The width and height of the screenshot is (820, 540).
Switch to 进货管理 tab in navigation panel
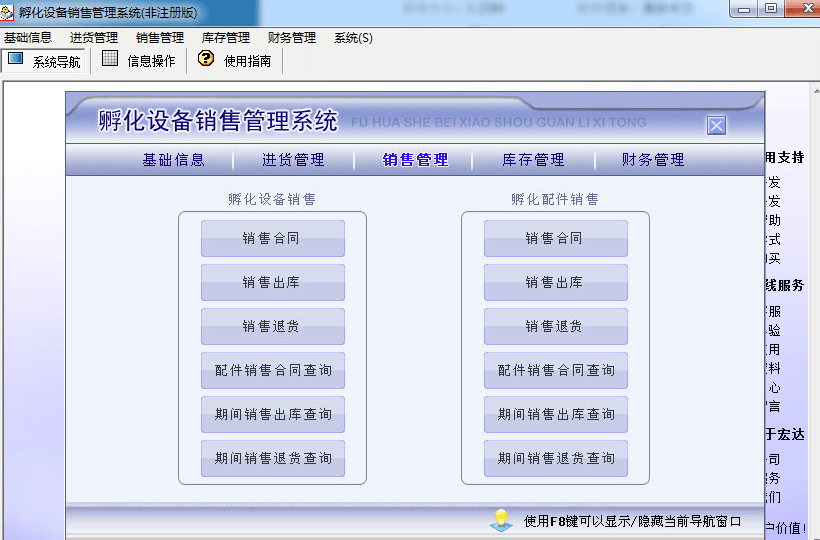click(293, 159)
